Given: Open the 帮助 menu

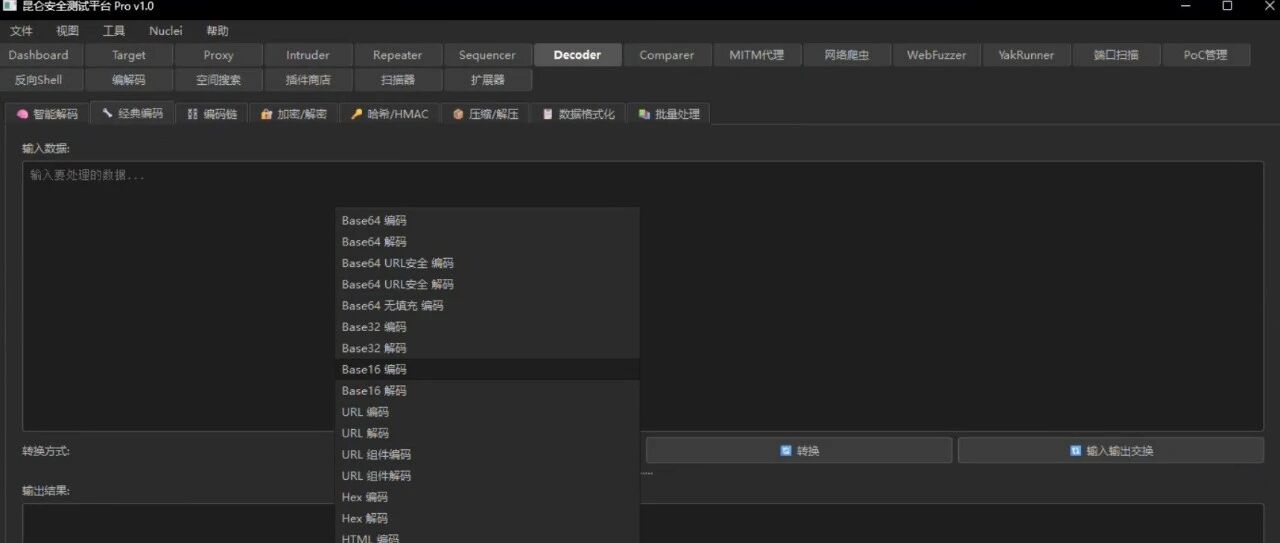Looking at the screenshot, I should (217, 31).
